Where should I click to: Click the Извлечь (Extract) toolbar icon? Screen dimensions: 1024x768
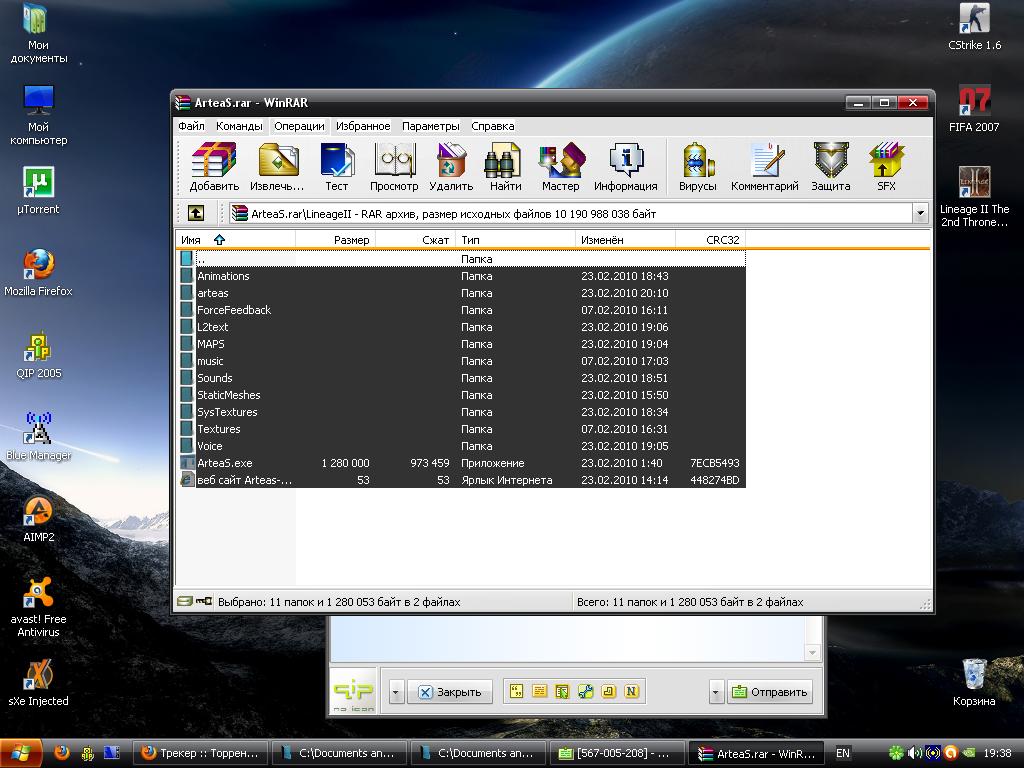point(278,167)
